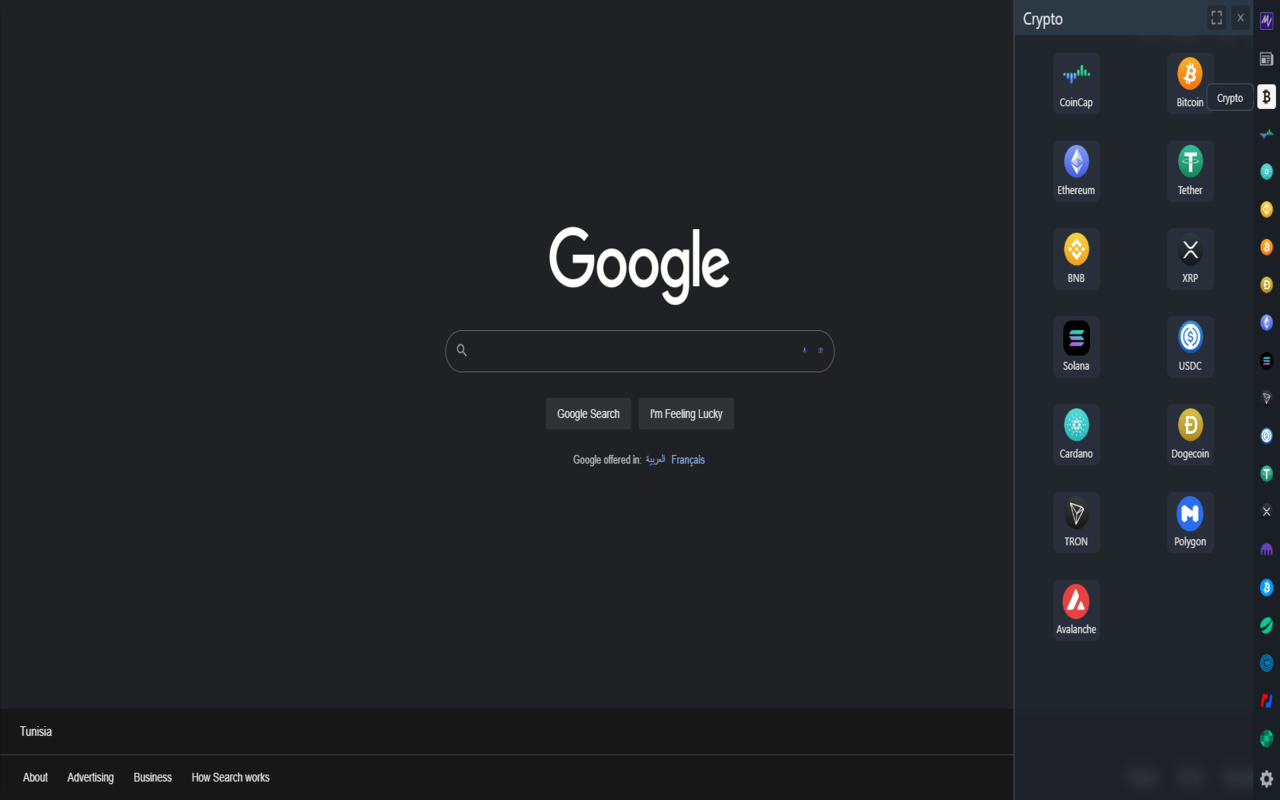Click the Ethereum icon in sidebar strip
The image size is (1280, 800).
tap(1266, 323)
